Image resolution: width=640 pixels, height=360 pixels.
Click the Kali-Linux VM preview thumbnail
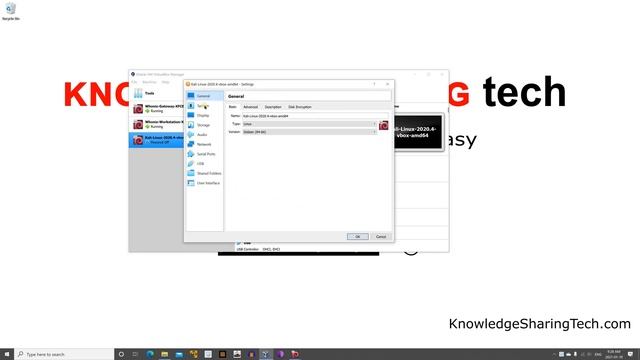pyautogui.click(x=418, y=132)
